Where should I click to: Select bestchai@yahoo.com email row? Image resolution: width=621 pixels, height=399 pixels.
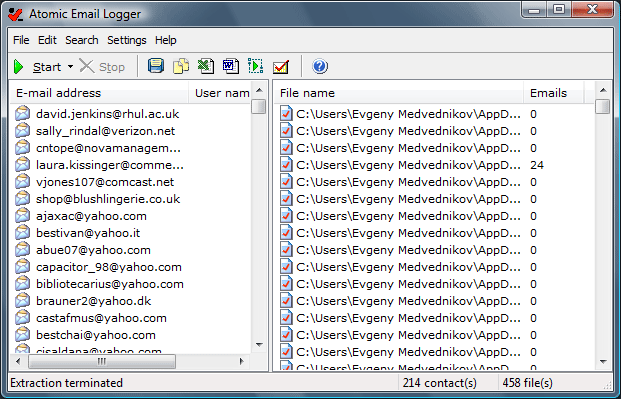click(131, 335)
